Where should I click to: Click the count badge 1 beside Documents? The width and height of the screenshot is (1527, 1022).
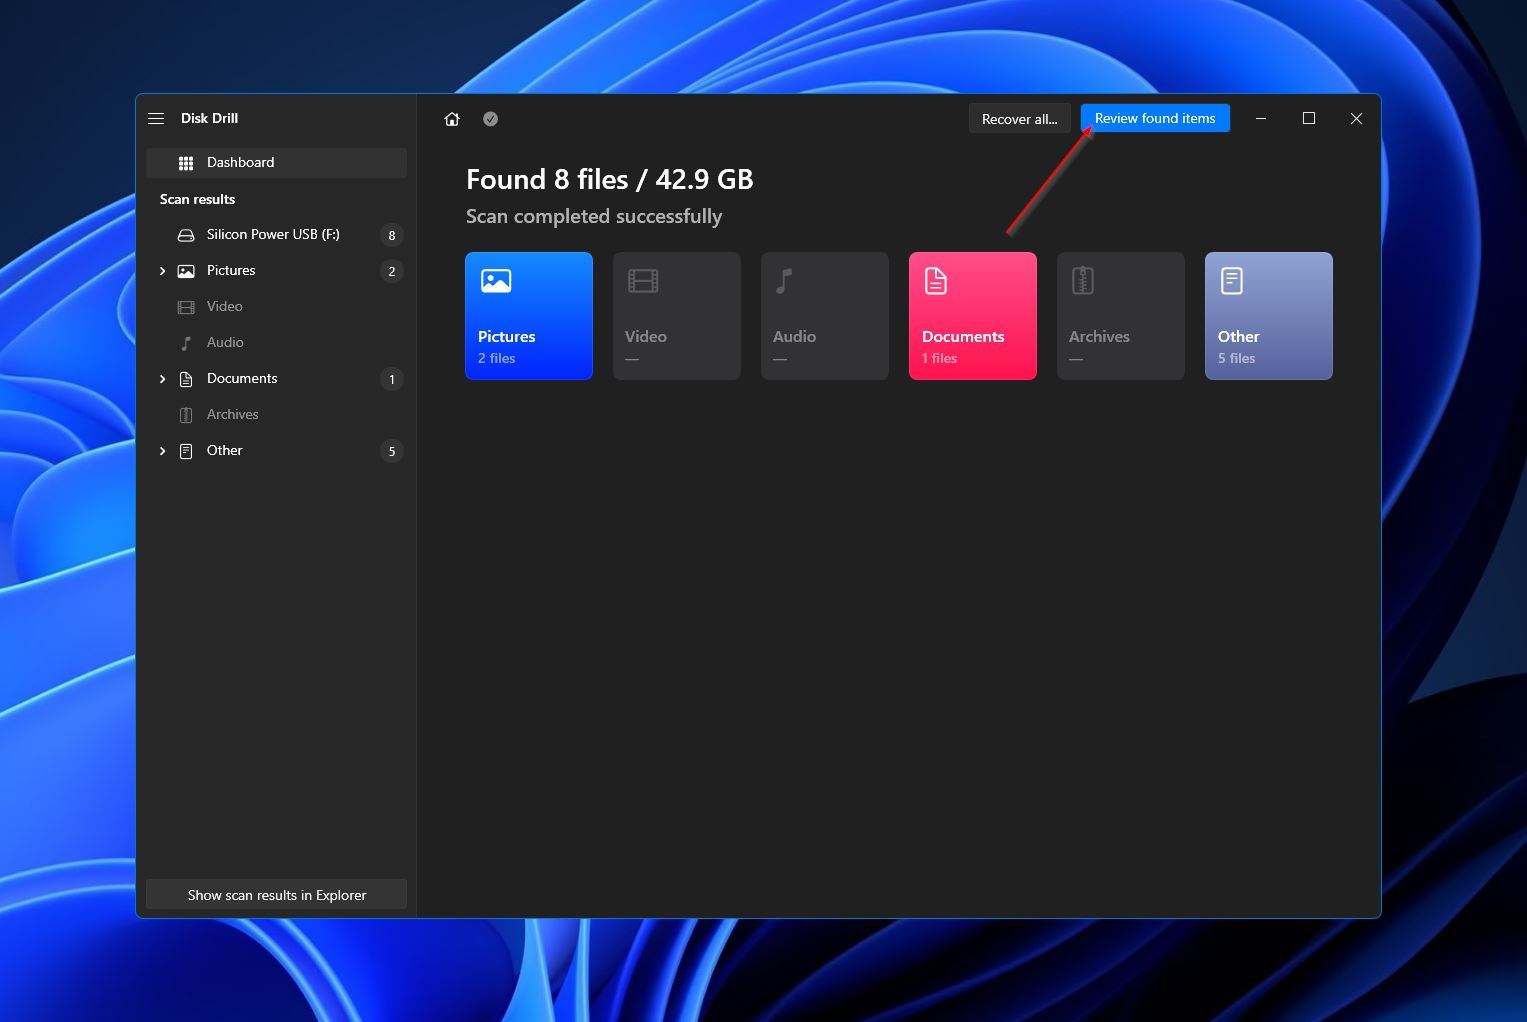pyautogui.click(x=392, y=379)
